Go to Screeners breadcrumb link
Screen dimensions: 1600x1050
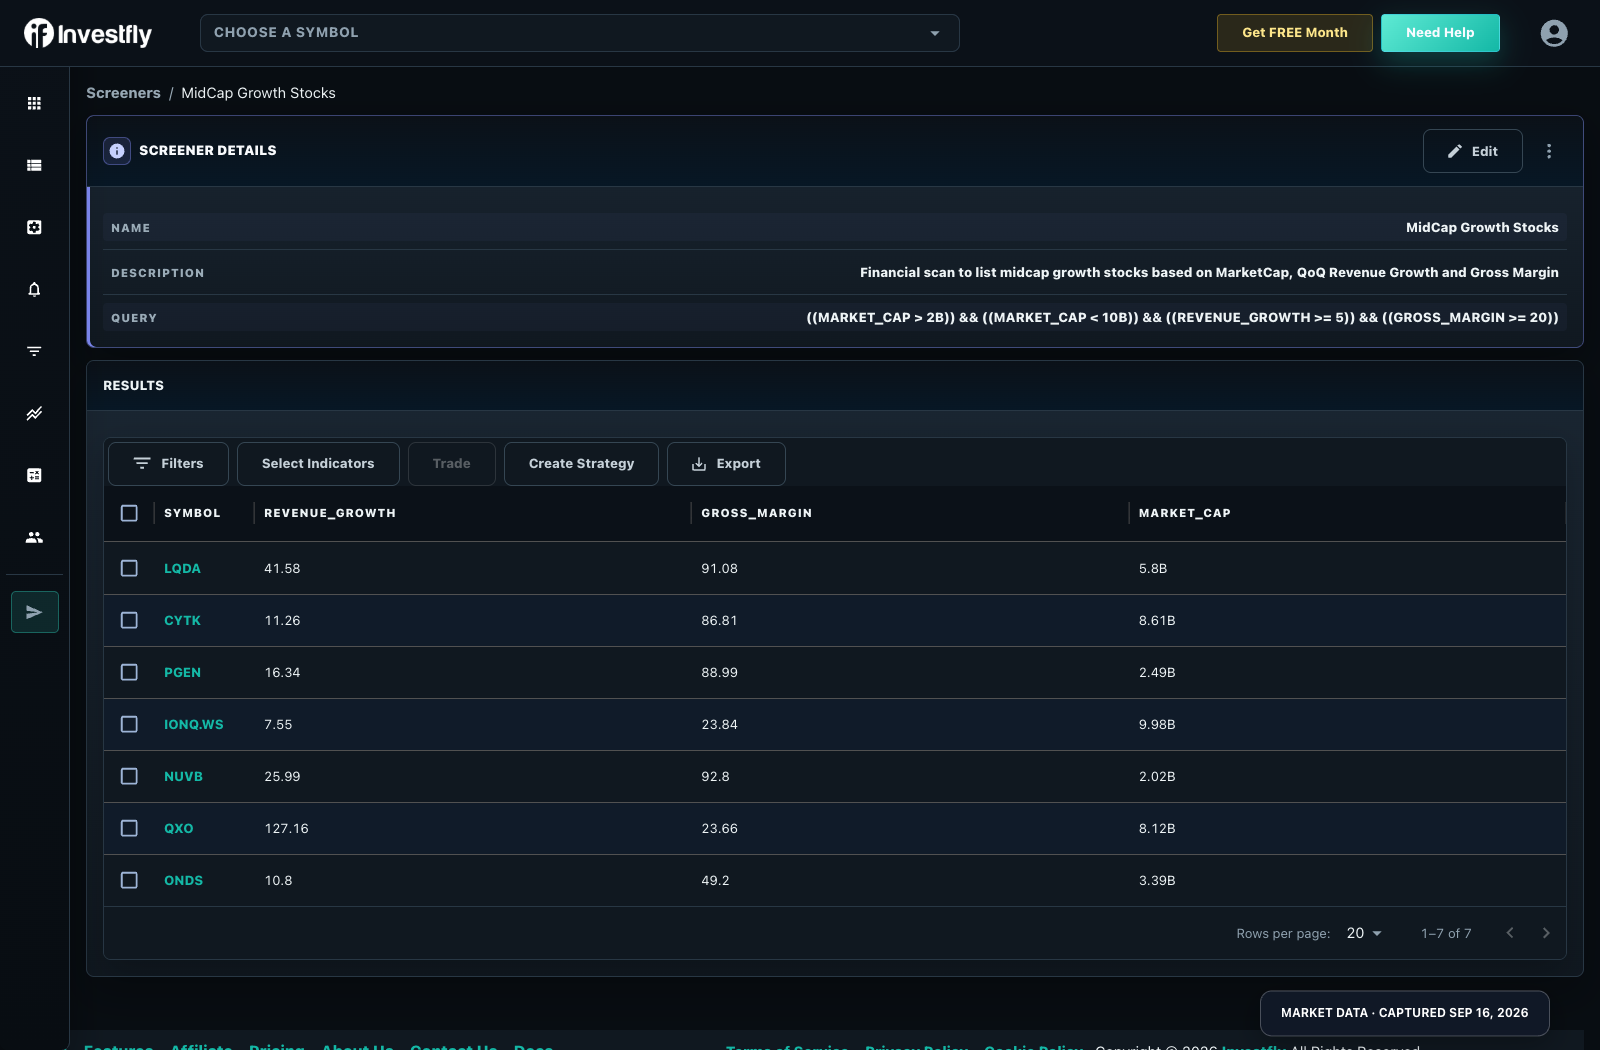click(x=123, y=93)
